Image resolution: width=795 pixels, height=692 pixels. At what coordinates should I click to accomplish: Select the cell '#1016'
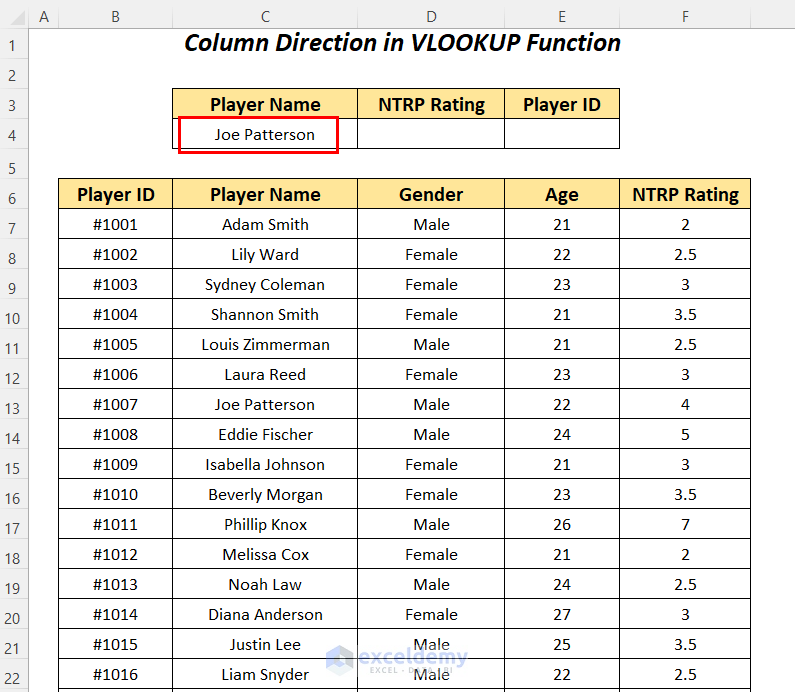[x=116, y=674]
